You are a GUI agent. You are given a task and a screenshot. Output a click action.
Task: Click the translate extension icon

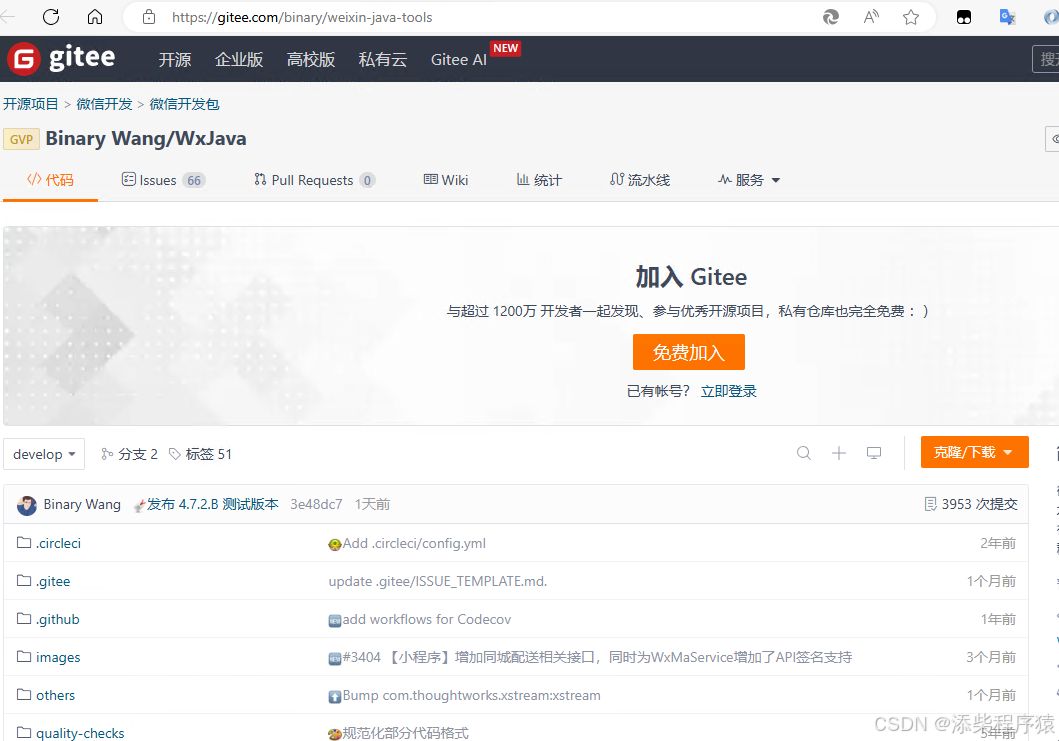click(x=1008, y=17)
